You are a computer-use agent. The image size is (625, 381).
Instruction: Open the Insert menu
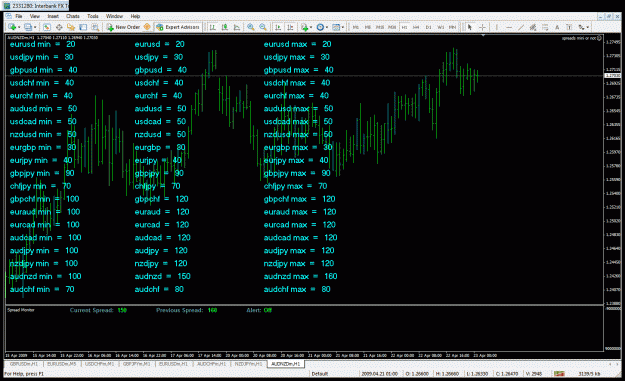tap(53, 16)
